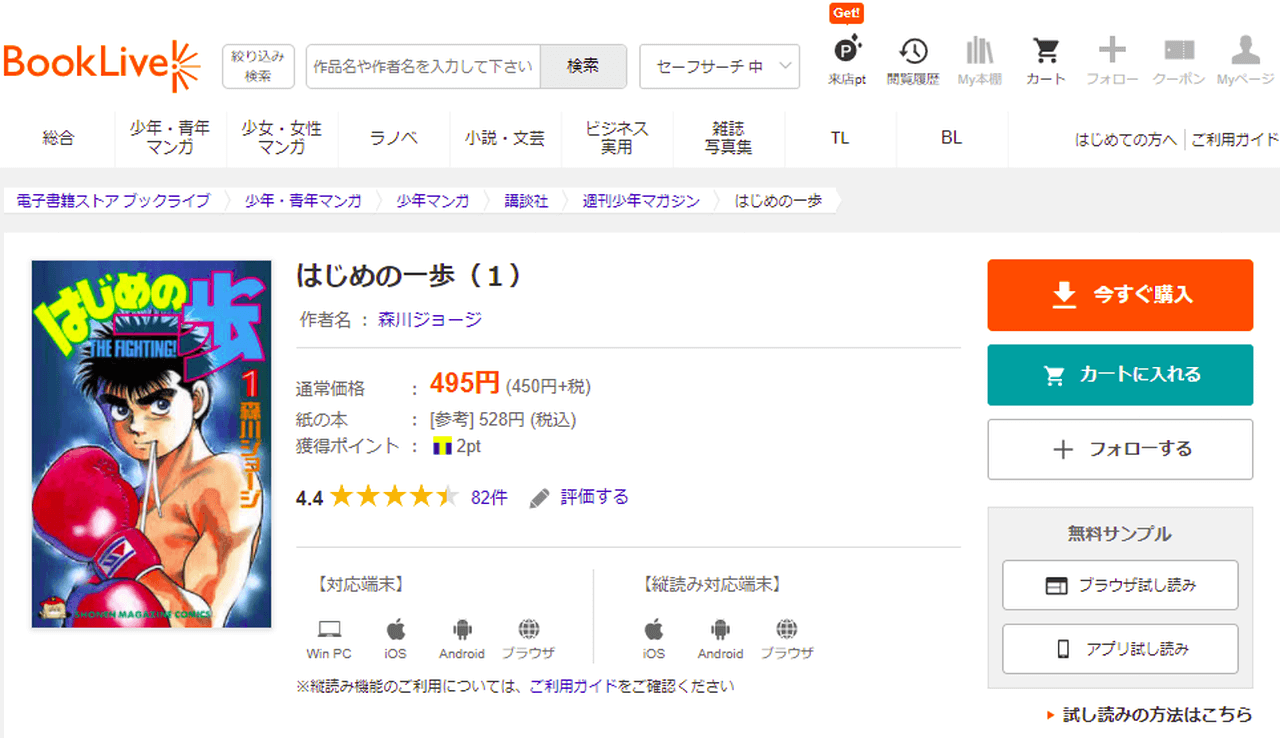Click the 今すぐ購入 buy button
Viewport: 1280px width, 738px height.
tap(1120, 295)
